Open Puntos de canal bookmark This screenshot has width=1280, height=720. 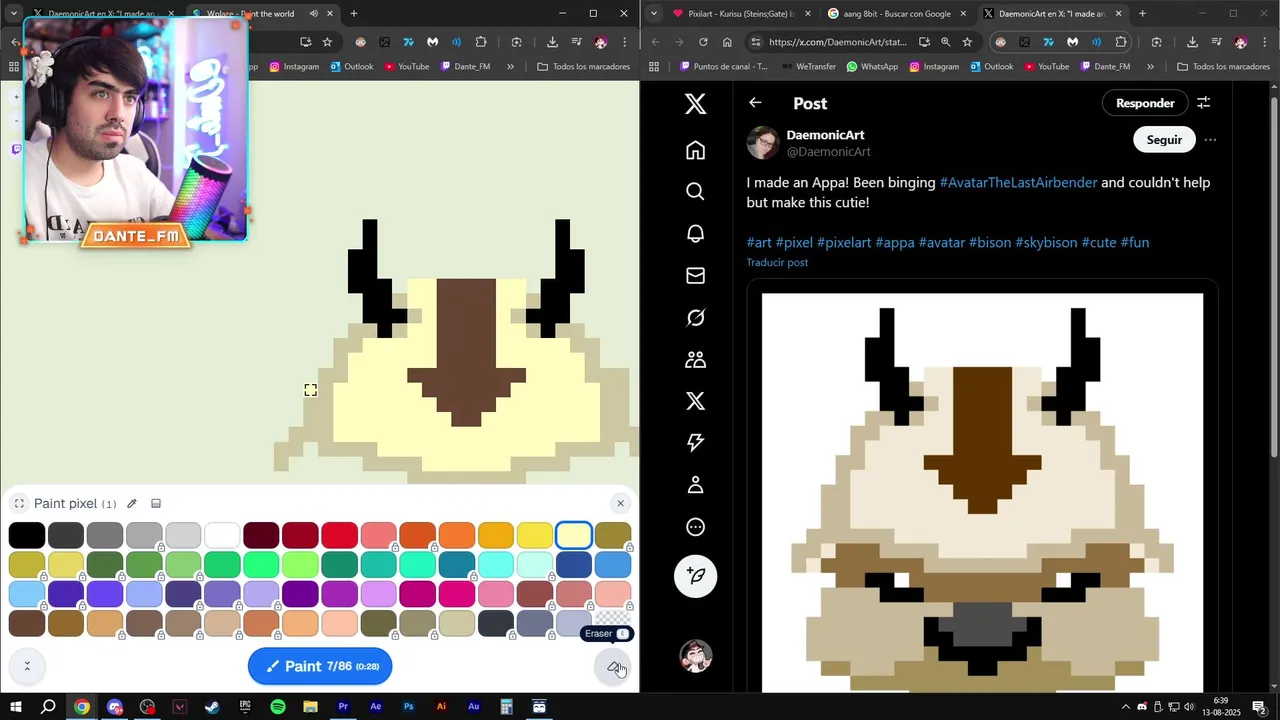[724, 67]
